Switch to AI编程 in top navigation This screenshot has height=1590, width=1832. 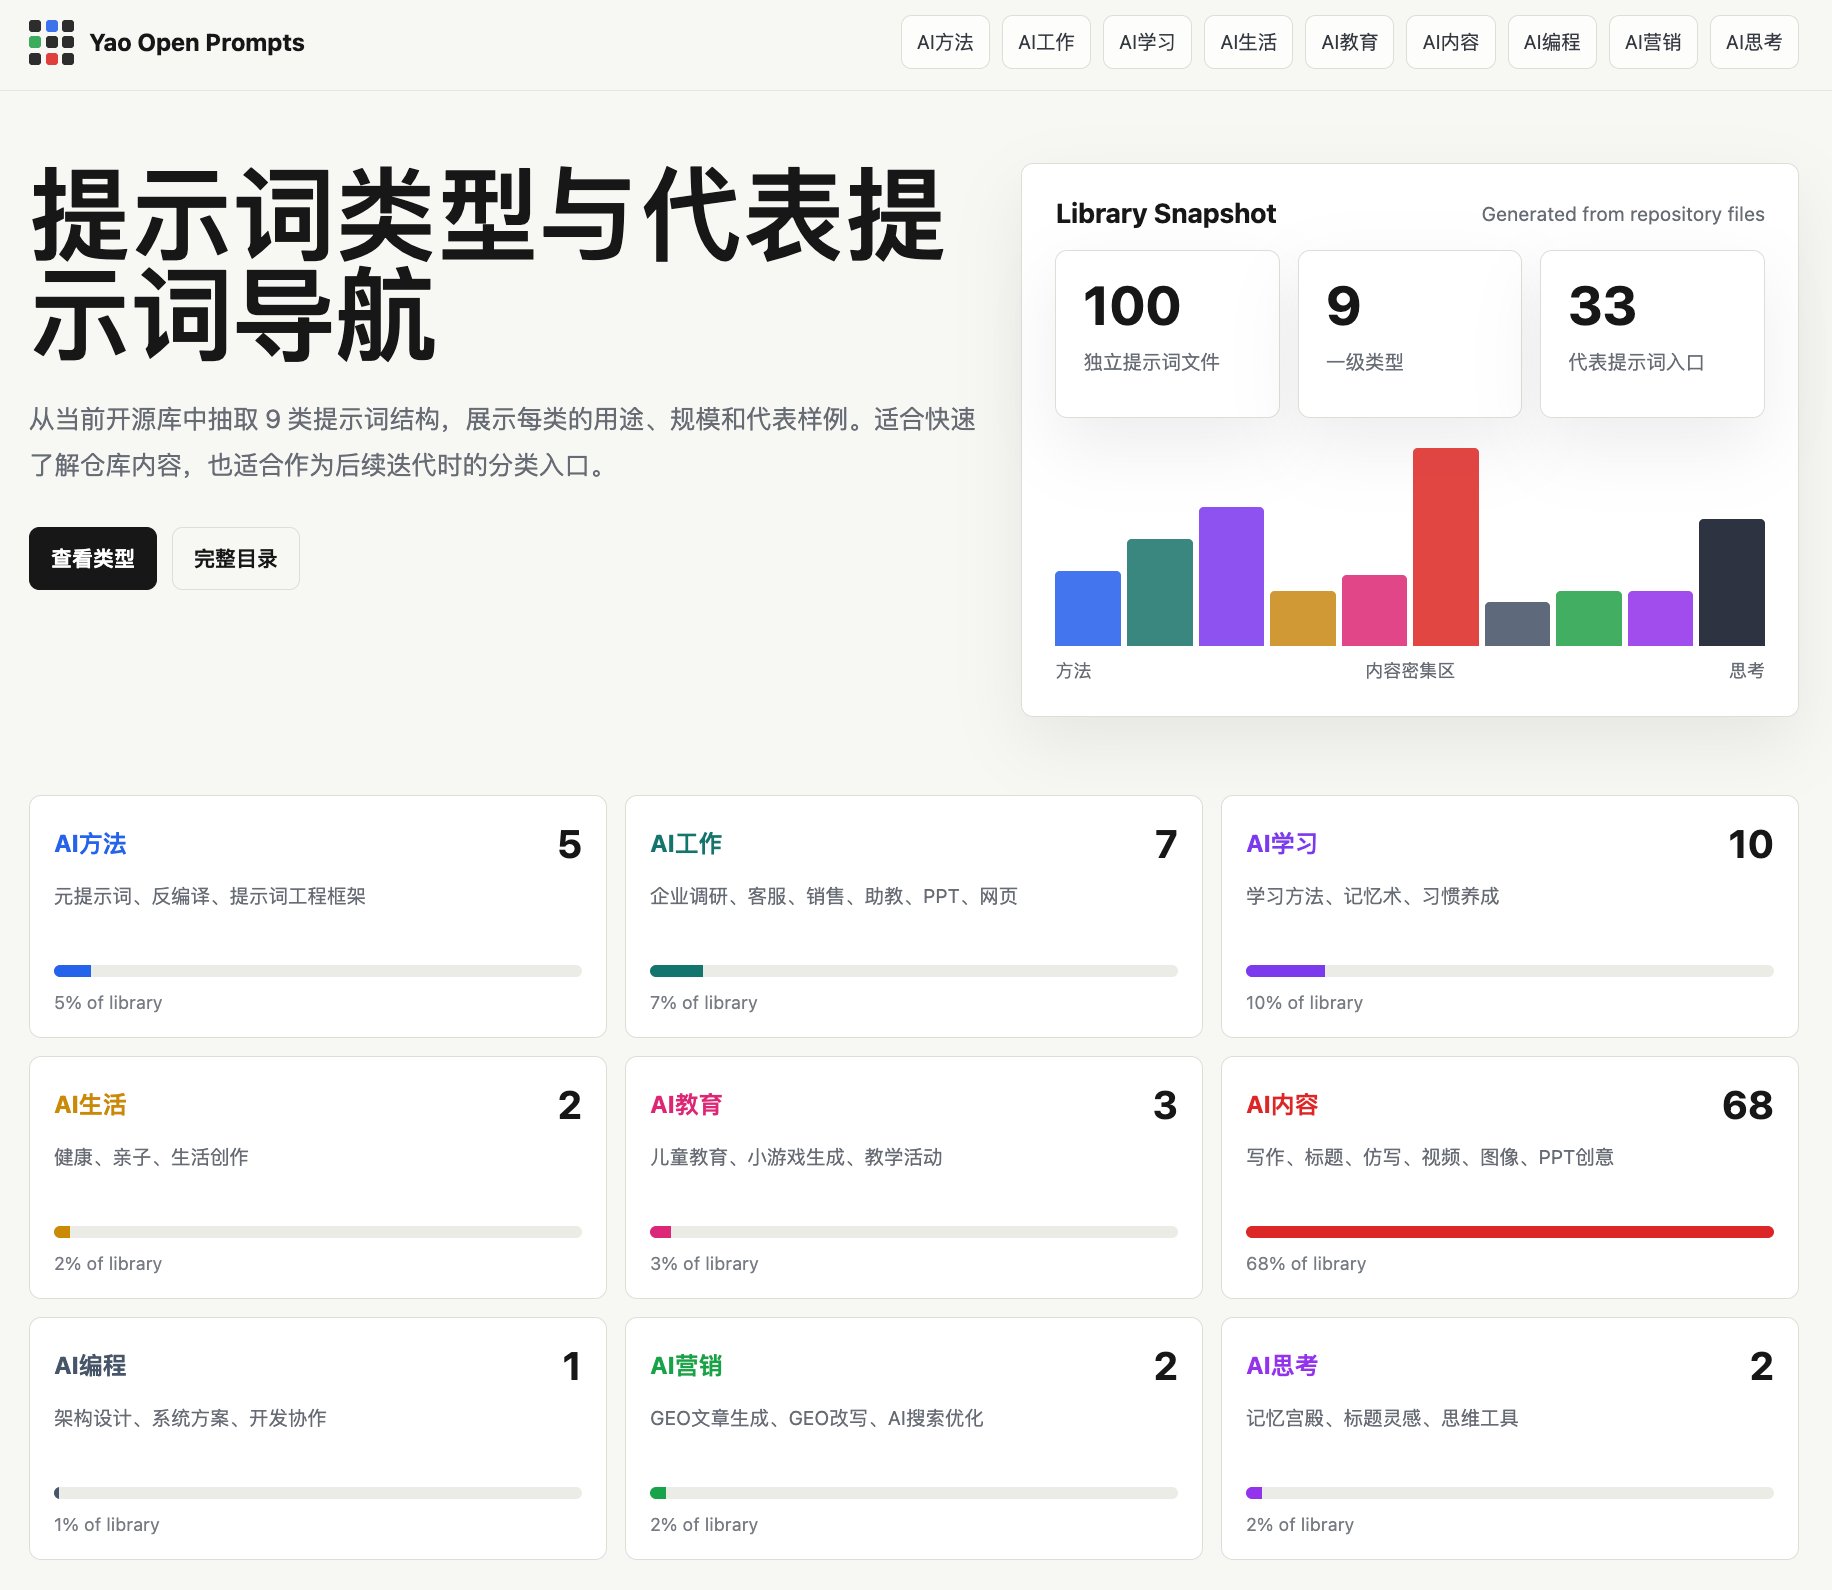1552,42
